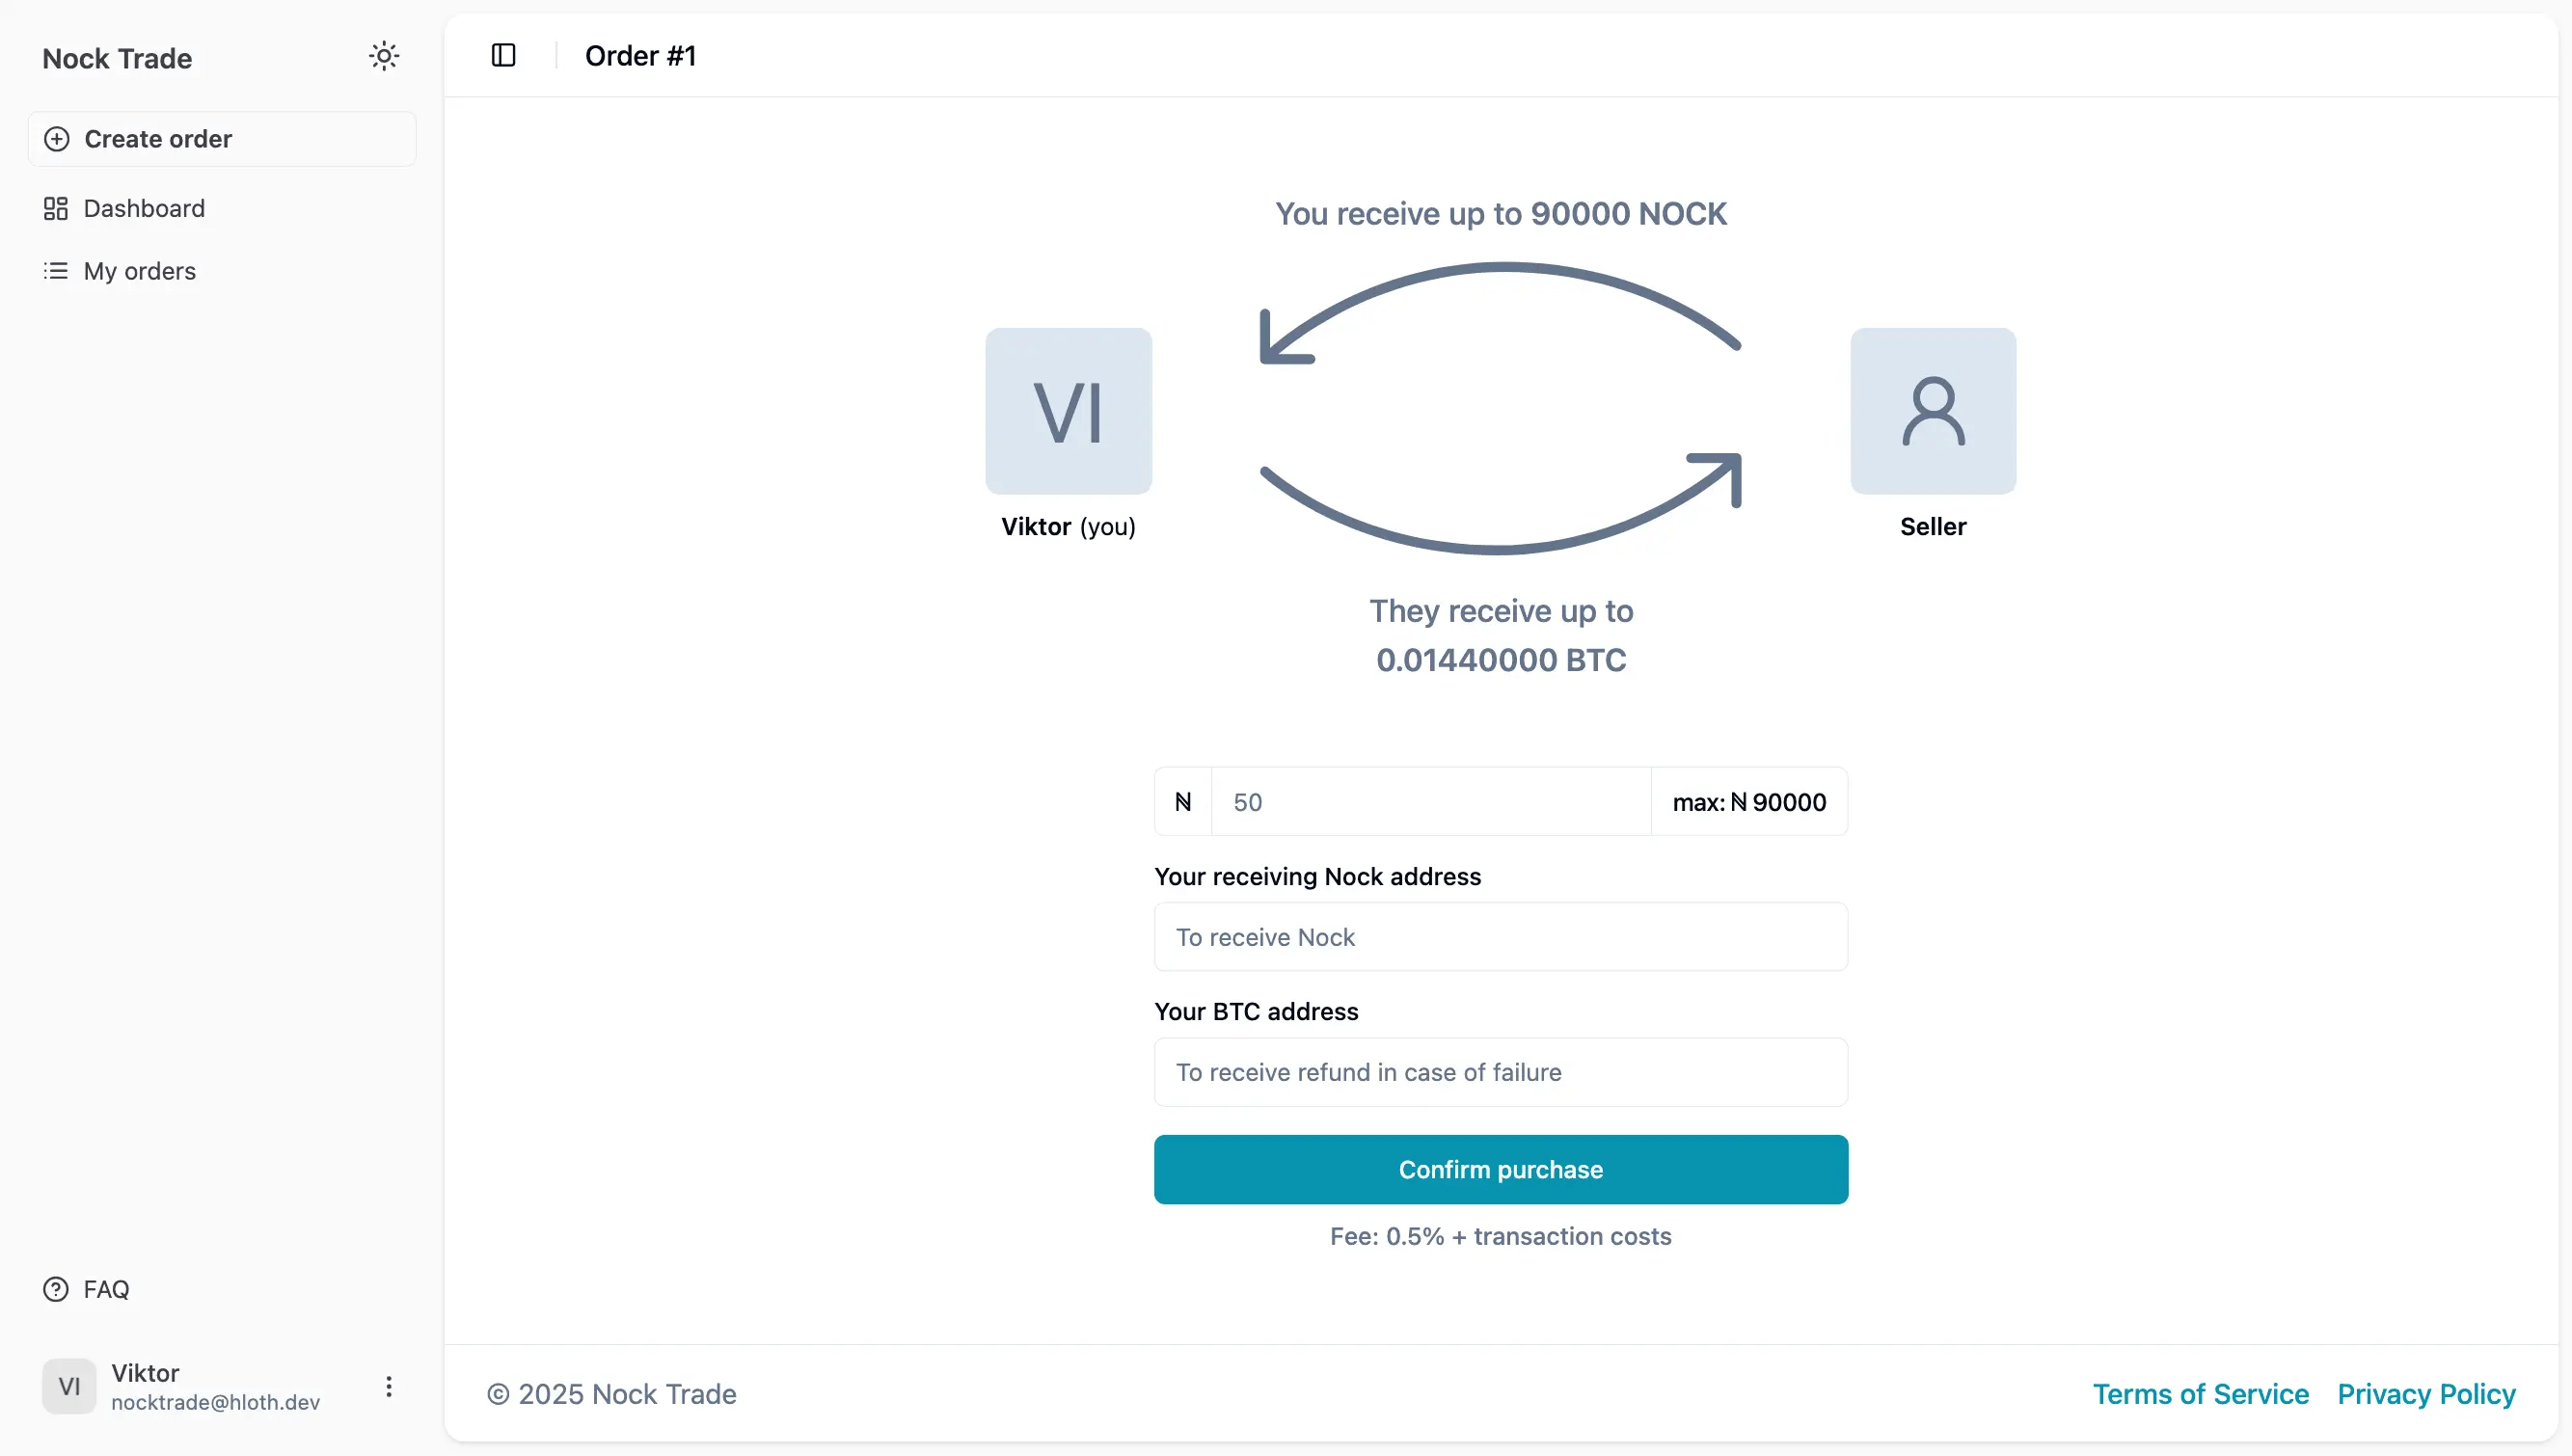Screen dimensions: 2572x1456
Task: Click the large VI buyer tile
Action: (1068, 411)
